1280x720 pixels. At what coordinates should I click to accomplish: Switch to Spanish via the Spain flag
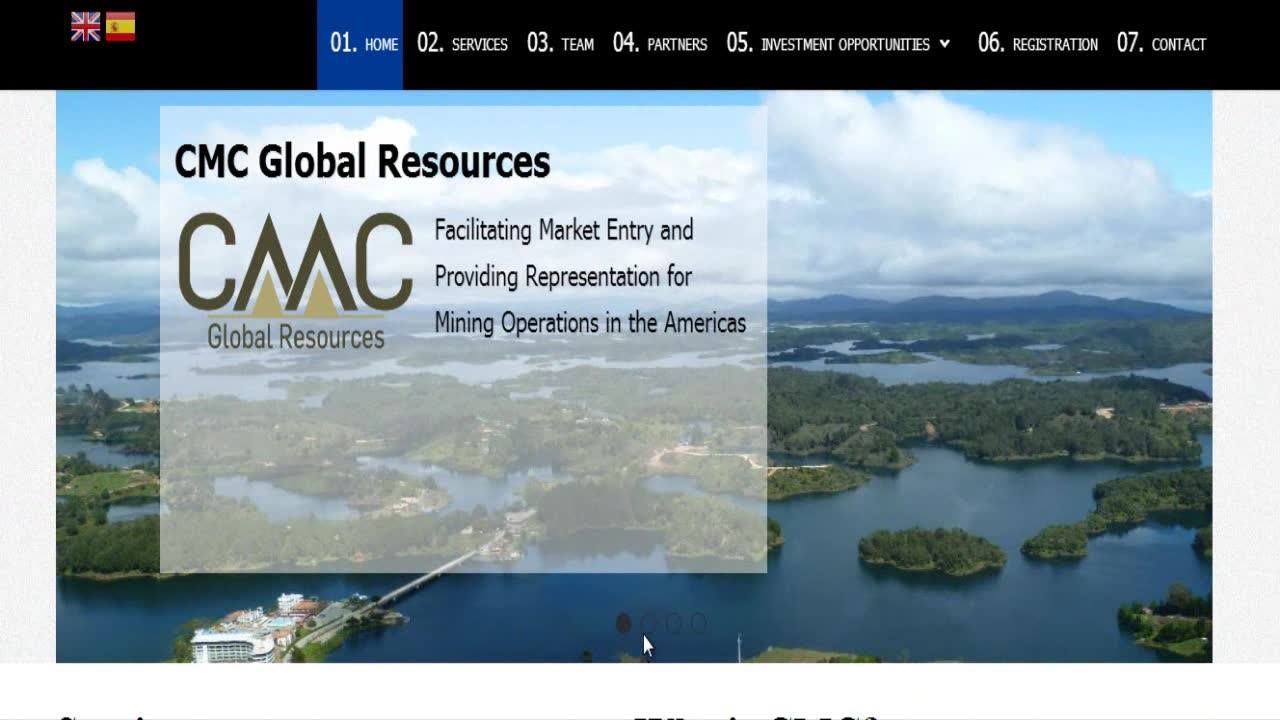pyautogui.click(x=120, y=27)
